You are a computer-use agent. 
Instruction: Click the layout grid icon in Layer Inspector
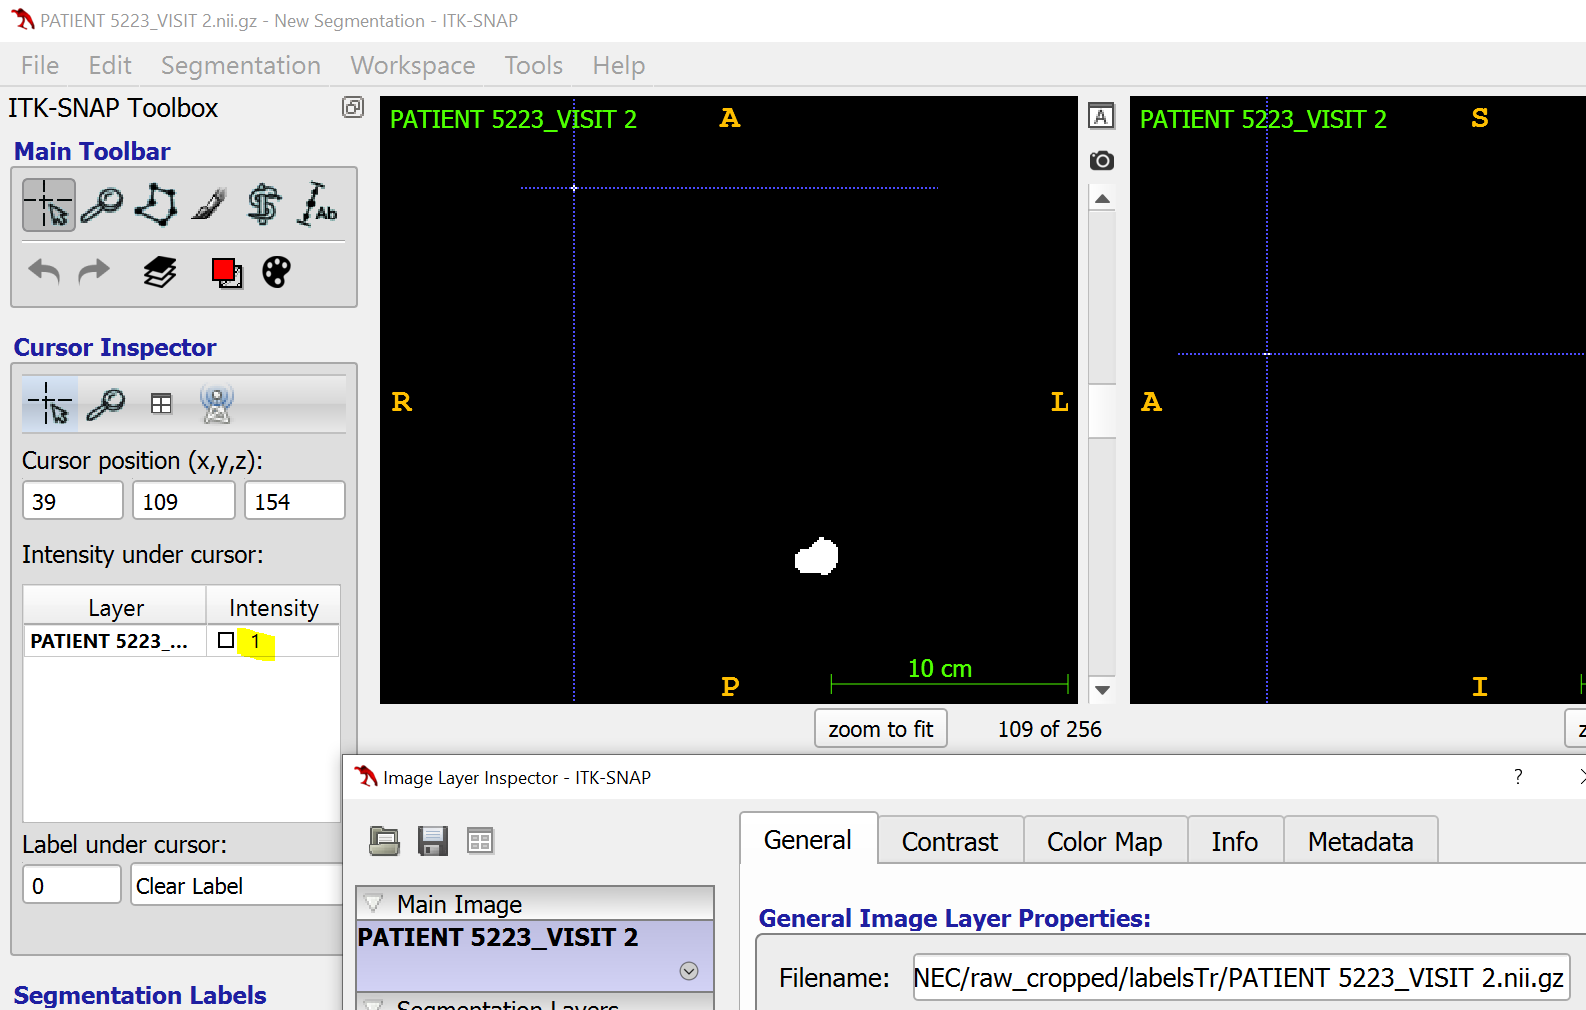pos(480,841)
